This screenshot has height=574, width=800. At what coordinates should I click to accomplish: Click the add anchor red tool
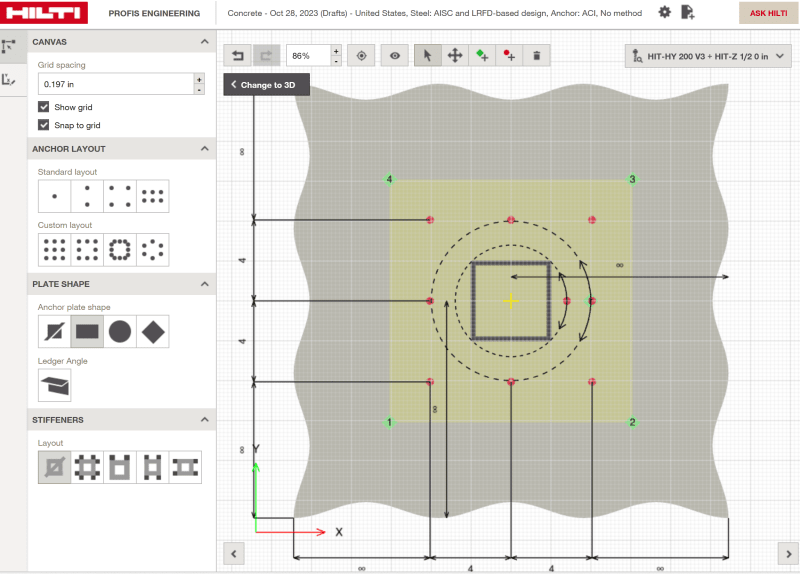[509, 56]
